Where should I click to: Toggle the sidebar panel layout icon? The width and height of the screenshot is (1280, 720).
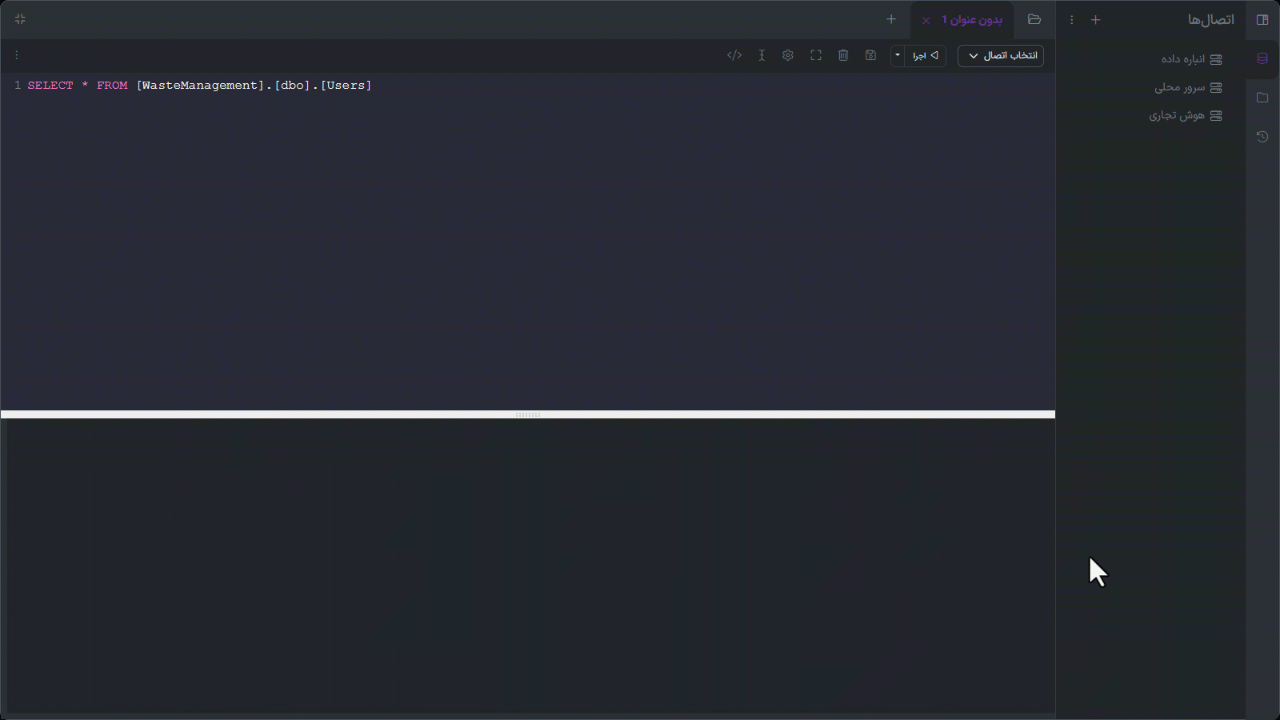coord(1262,20)
